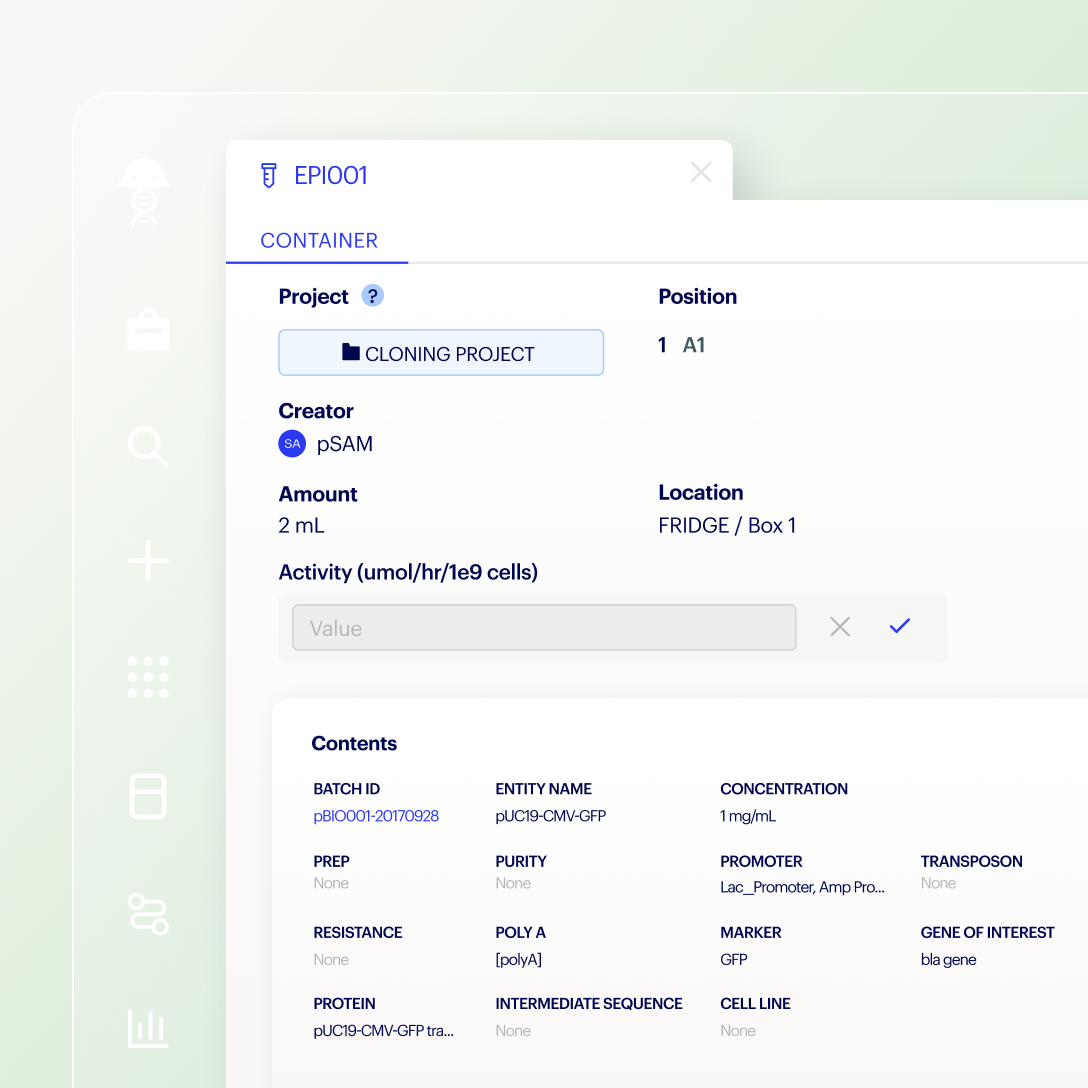Screen dimensions: 1088x1088
Task: Click the creator name pSAM
Action: [x=344, y=444]
